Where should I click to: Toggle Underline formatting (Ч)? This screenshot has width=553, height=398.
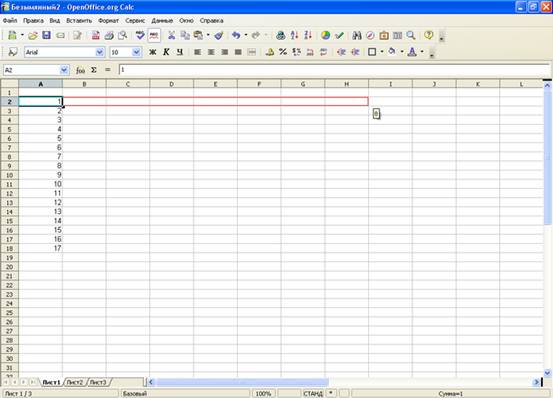point(180,52)
